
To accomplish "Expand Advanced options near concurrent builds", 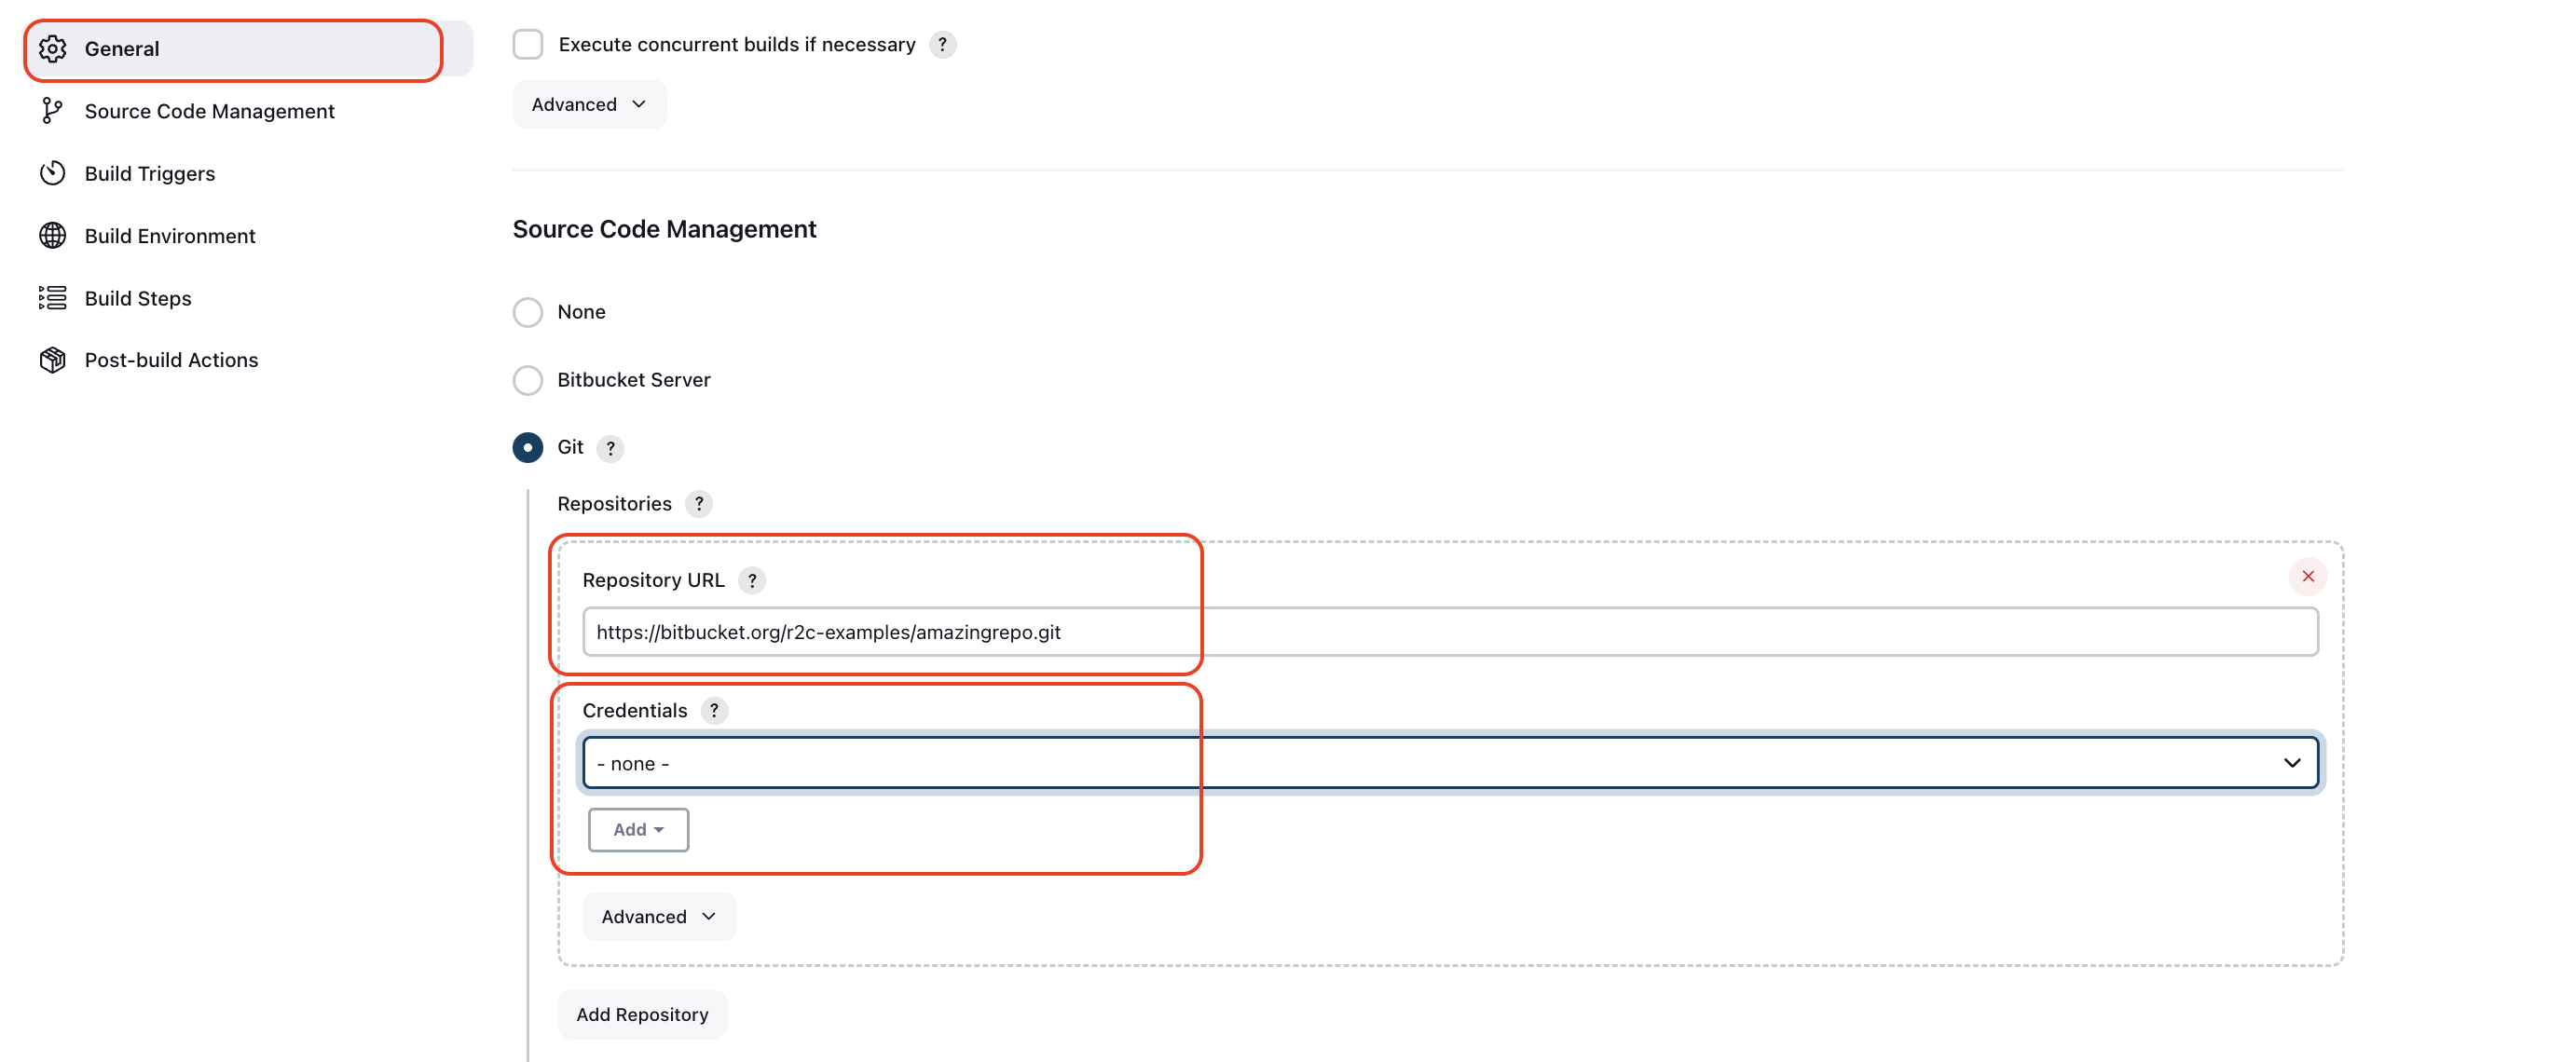I will click(x=588, y=103).
